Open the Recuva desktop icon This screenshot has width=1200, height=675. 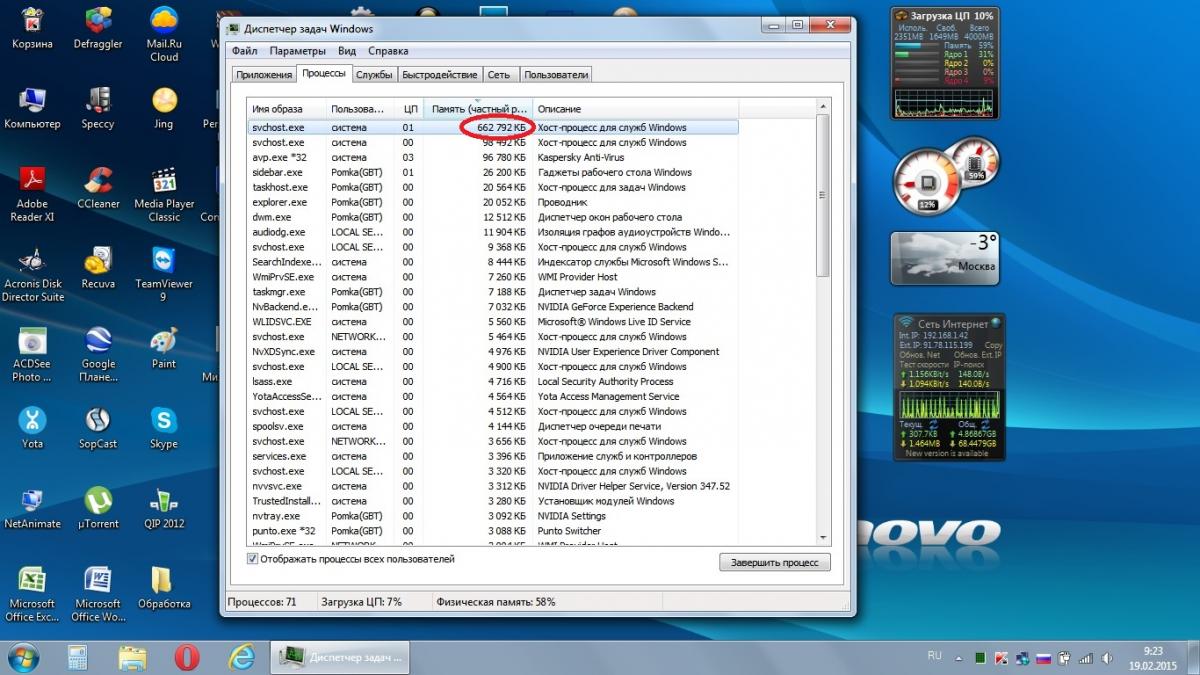(98, 270)
